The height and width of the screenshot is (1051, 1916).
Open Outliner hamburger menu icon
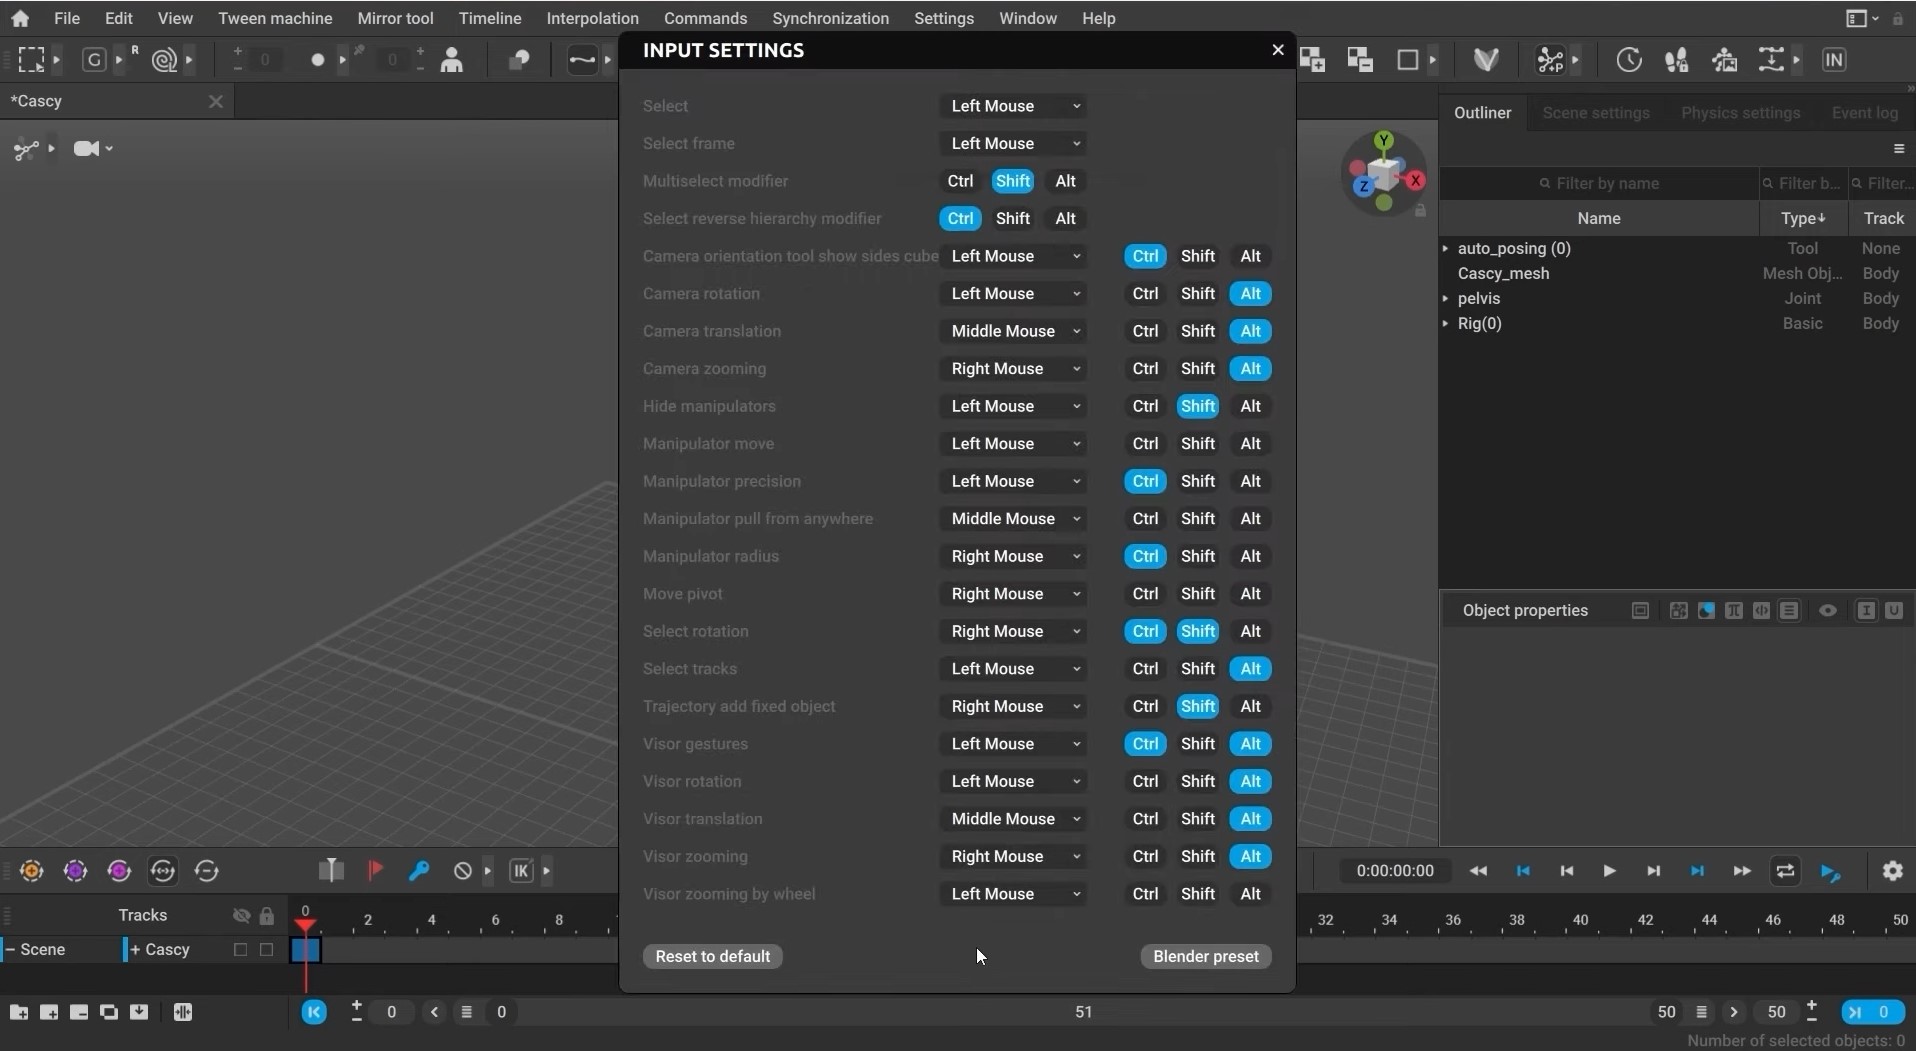(1898, 149)
